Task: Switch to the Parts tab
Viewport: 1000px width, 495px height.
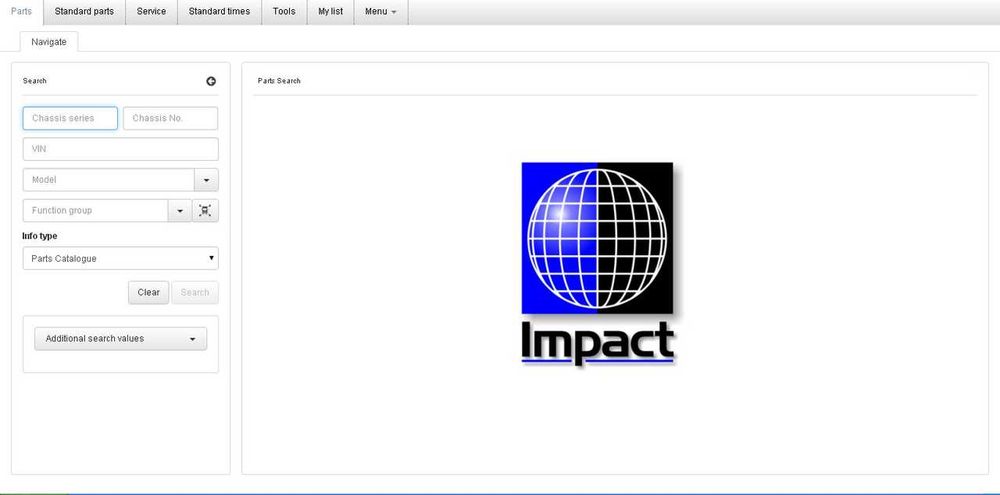Action: click(22, 11)
